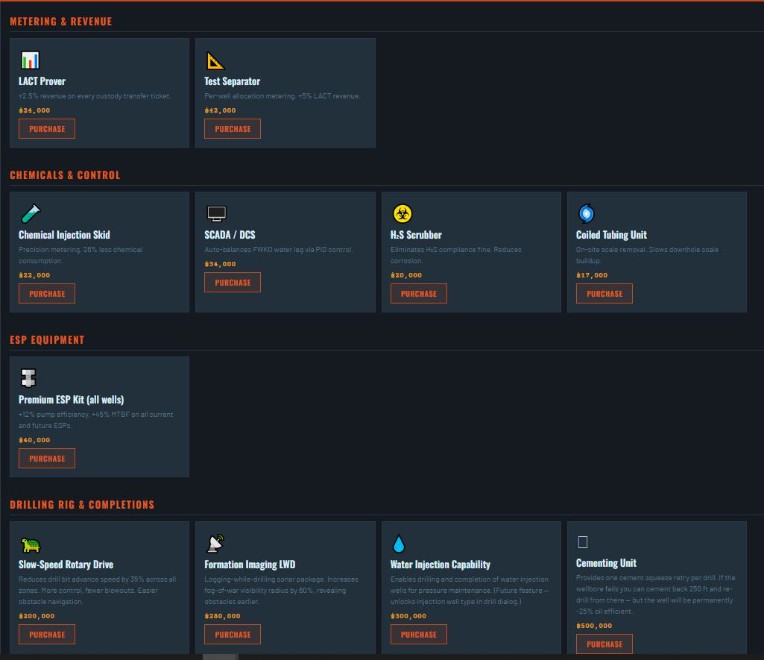Click the Premium ESP Kit pump icon
Image resolution: width=764 pixels, height=660 pixels.
28,378
